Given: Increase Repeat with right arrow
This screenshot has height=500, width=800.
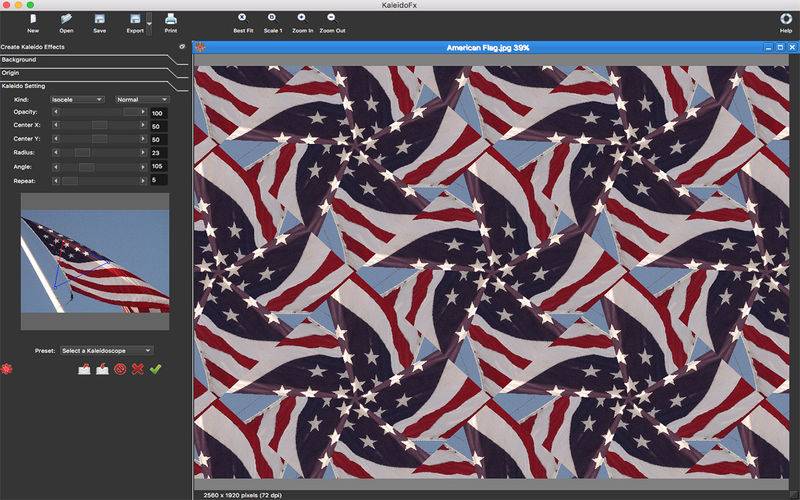Looking at the screenshot, I should [143, 181].
